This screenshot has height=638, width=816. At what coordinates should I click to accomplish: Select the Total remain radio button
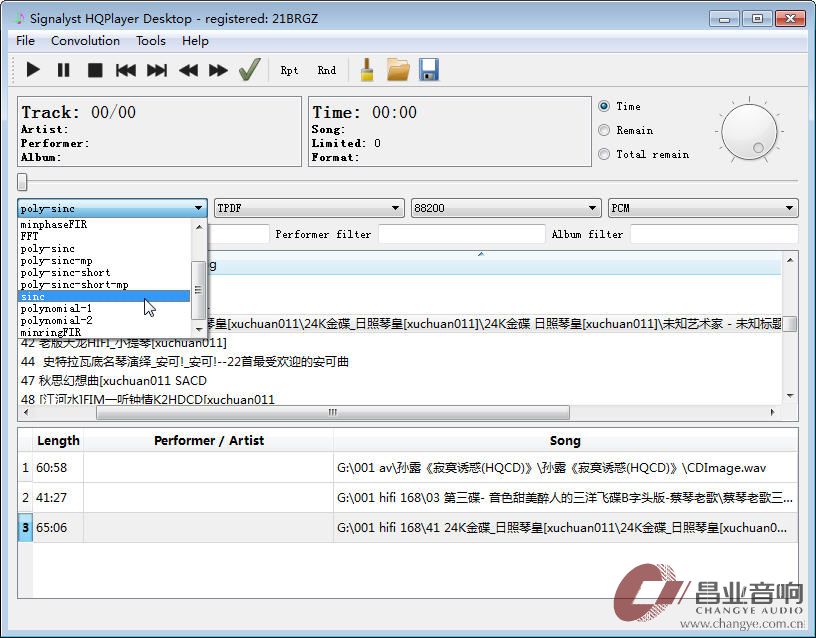604,154
